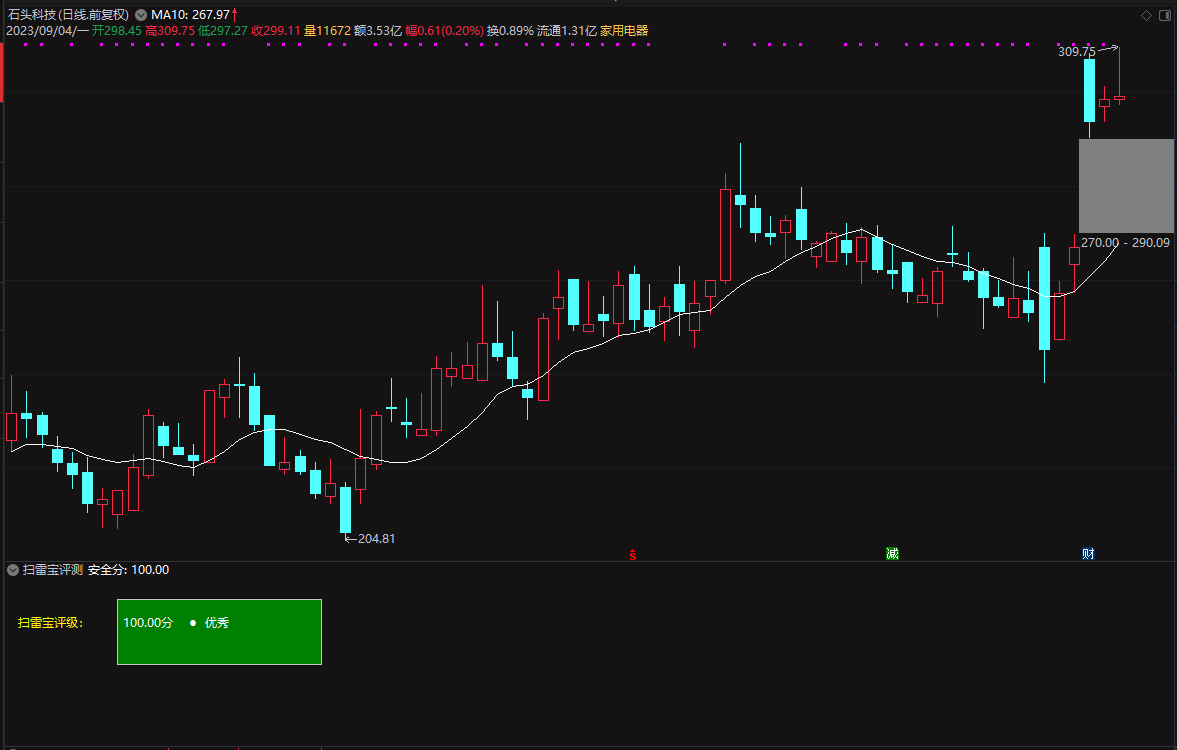Select the MA10: 267.97 indicator label
The height and width of the screenshot is (750, 1177).
tap(191, 15)
